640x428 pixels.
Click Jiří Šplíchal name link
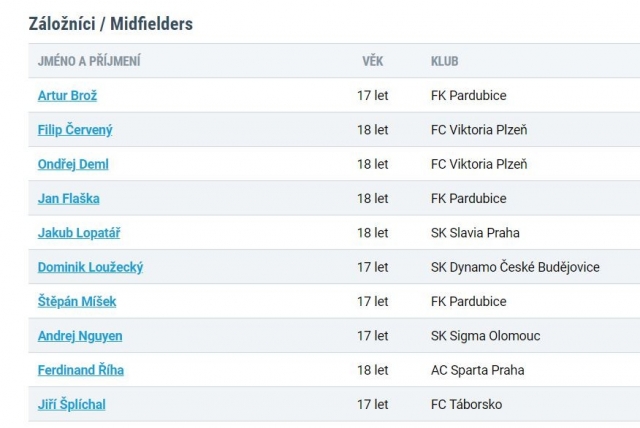click(x=71, y=404)
